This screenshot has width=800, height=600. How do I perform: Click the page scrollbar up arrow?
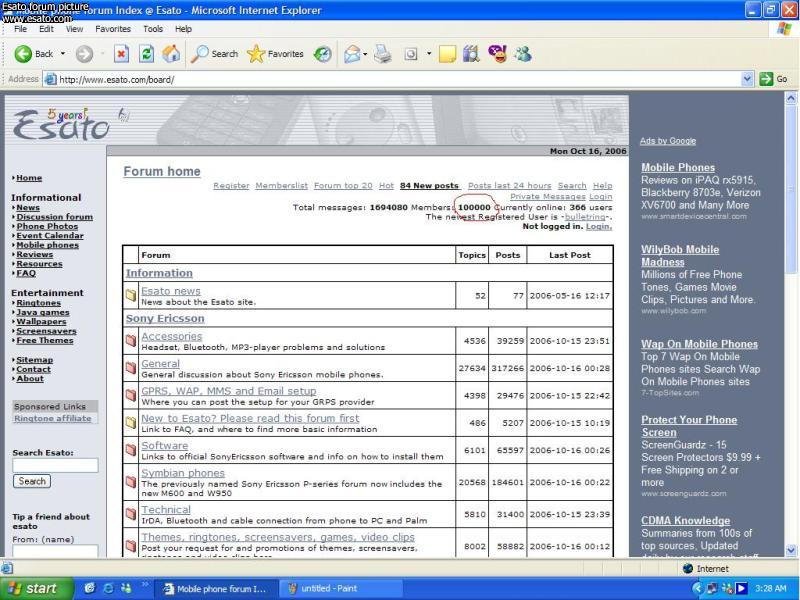(791, 98)
